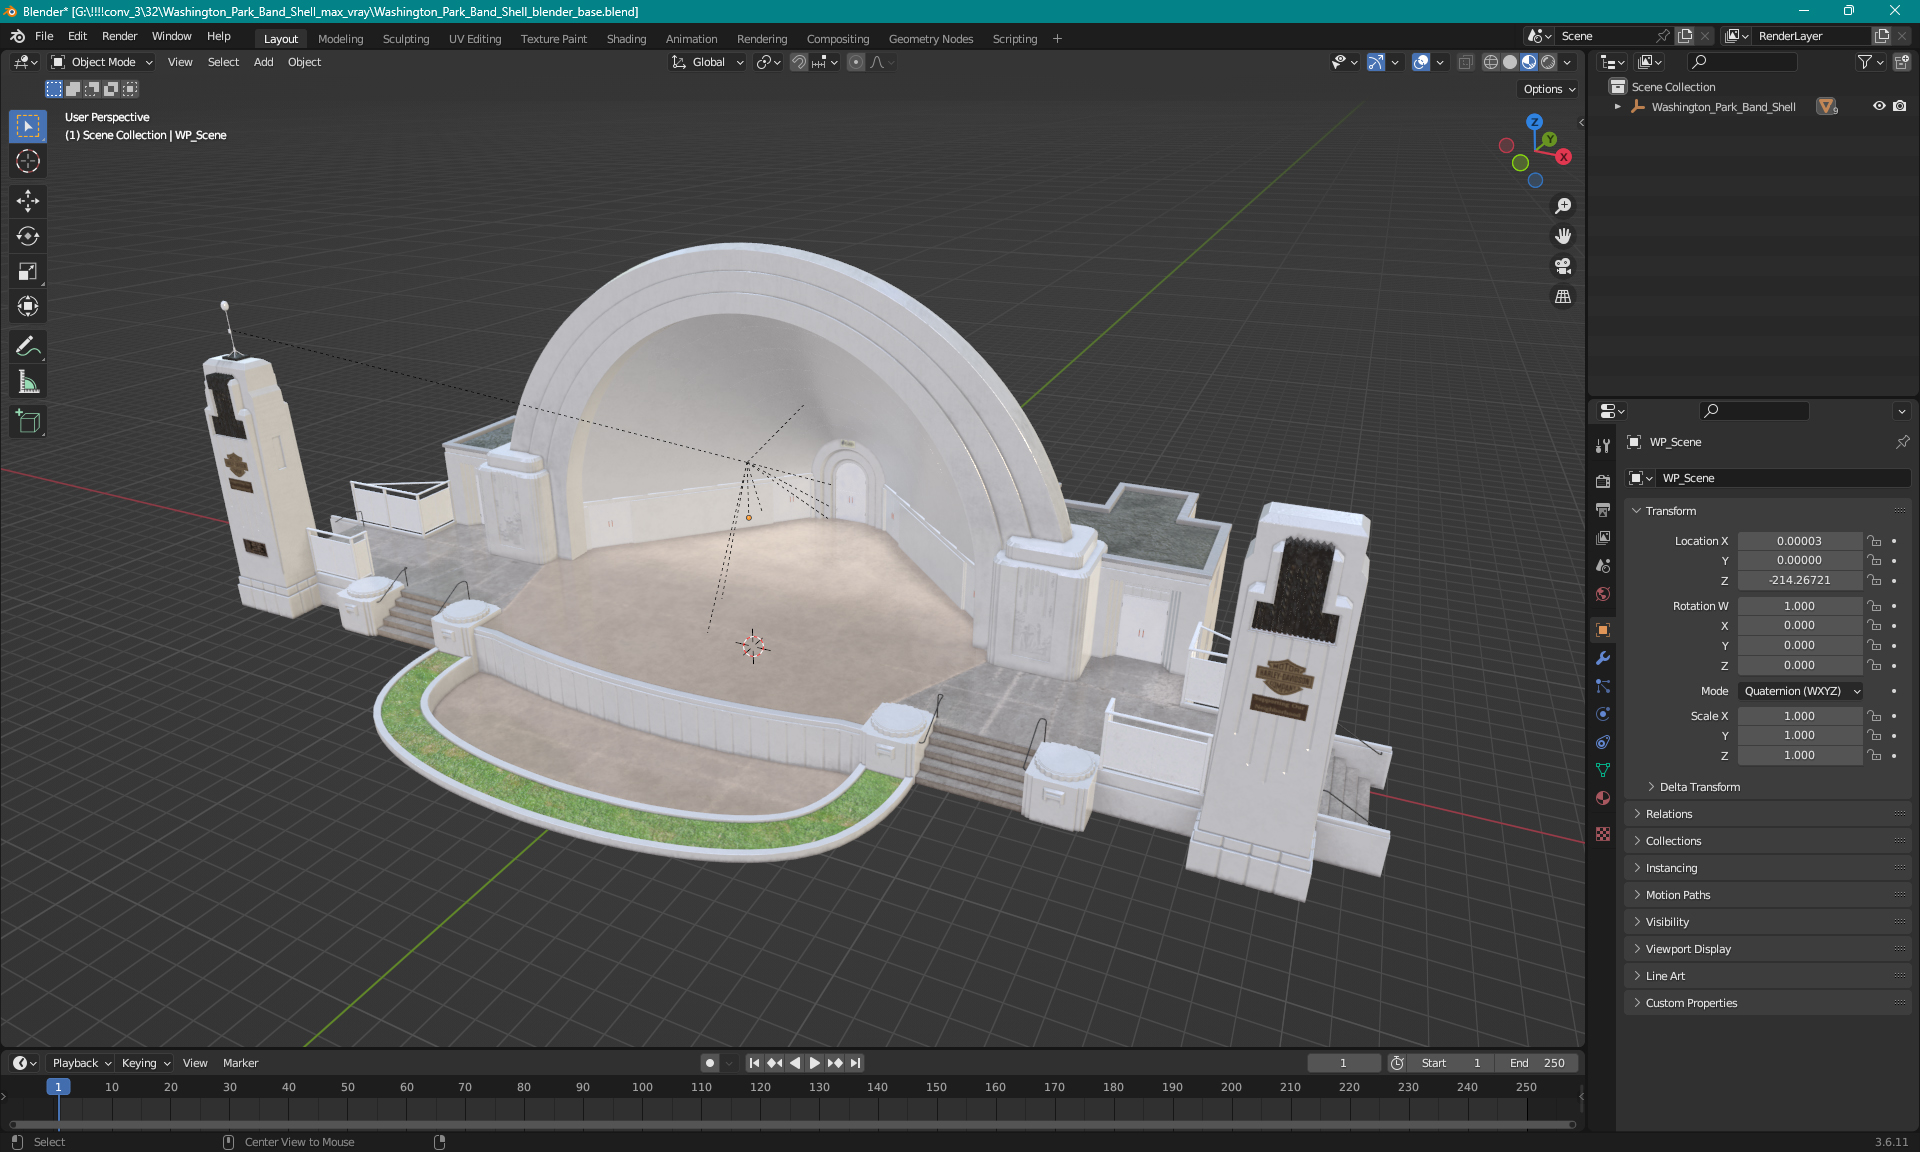Disable Washington_Park_Band_Shell collection in renders
The height and width of the screenshot is (1152, 1920).
coord(1900,106)
